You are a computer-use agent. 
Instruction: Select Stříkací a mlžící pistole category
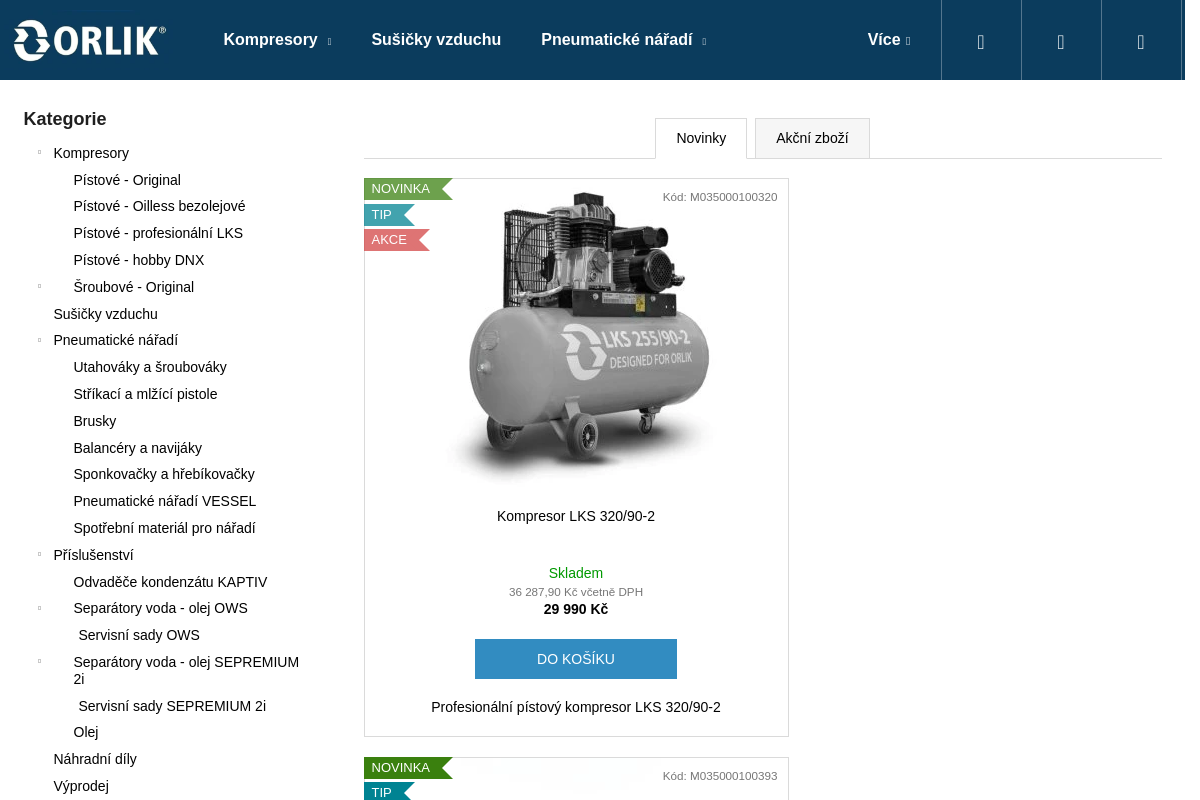(145, 394)
